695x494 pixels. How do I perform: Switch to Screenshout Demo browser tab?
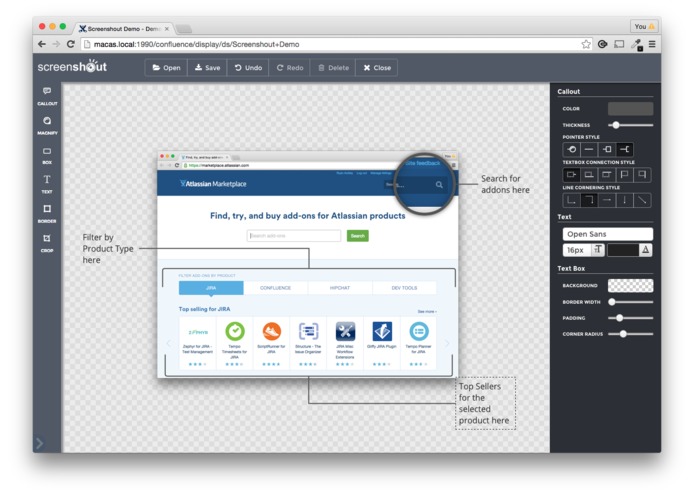tap(124, 29)
